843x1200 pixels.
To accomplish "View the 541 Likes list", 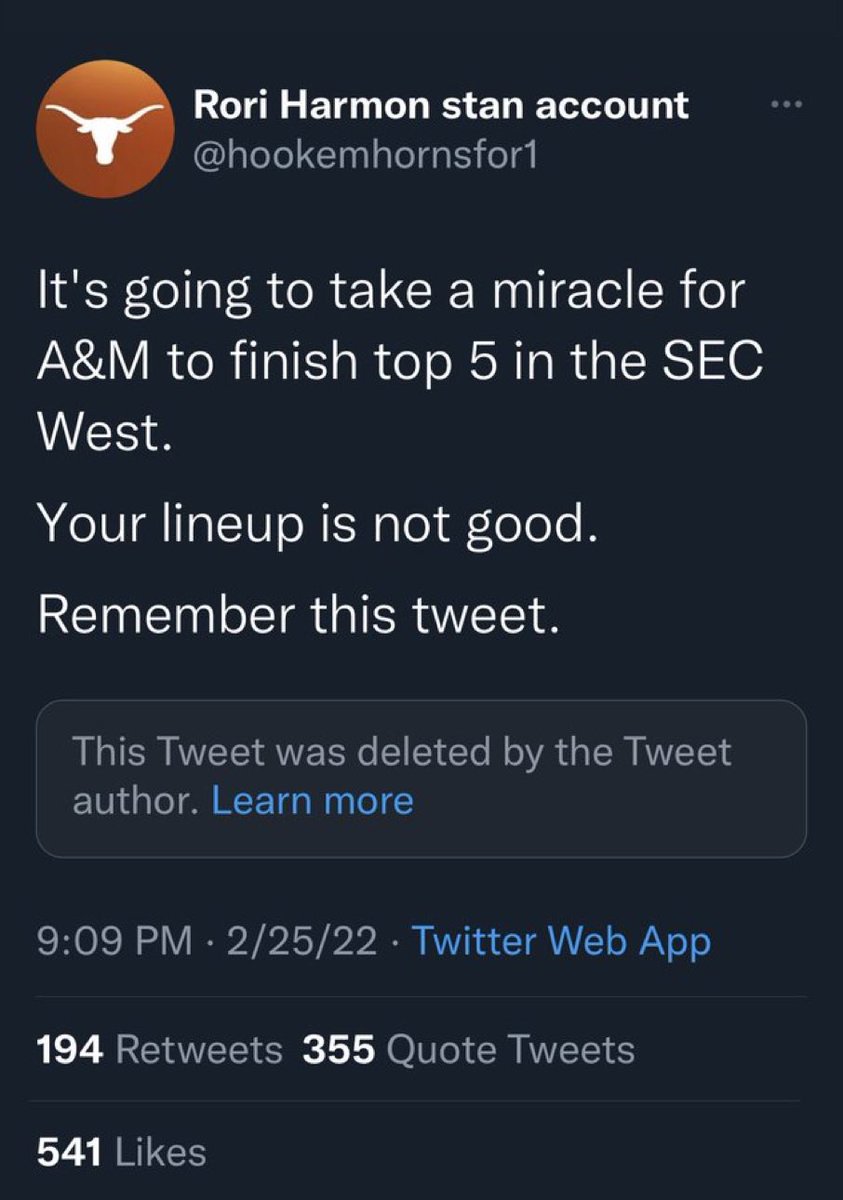I will (121, 1152).
